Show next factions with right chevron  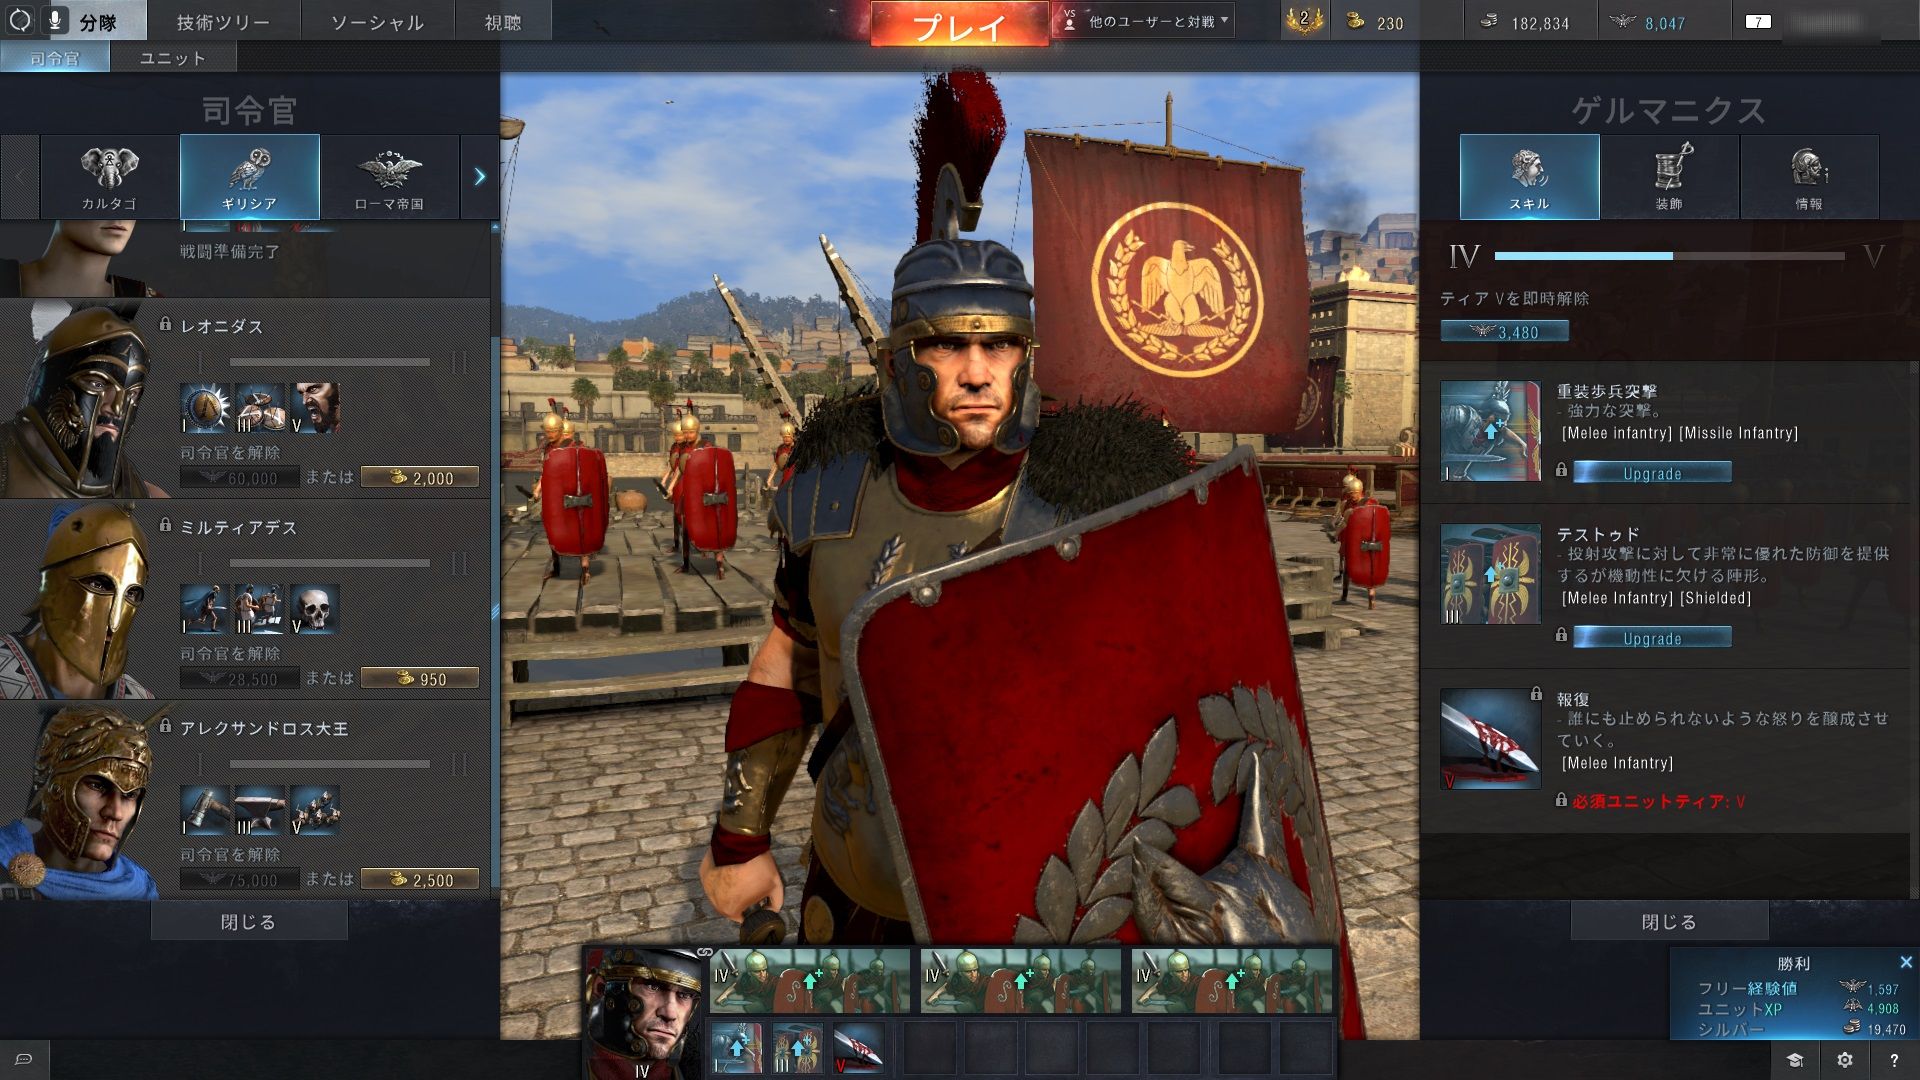coord(480,177)
